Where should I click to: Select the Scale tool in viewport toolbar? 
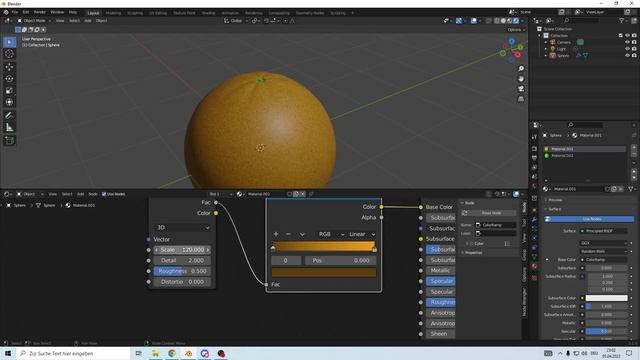(9, 90)
